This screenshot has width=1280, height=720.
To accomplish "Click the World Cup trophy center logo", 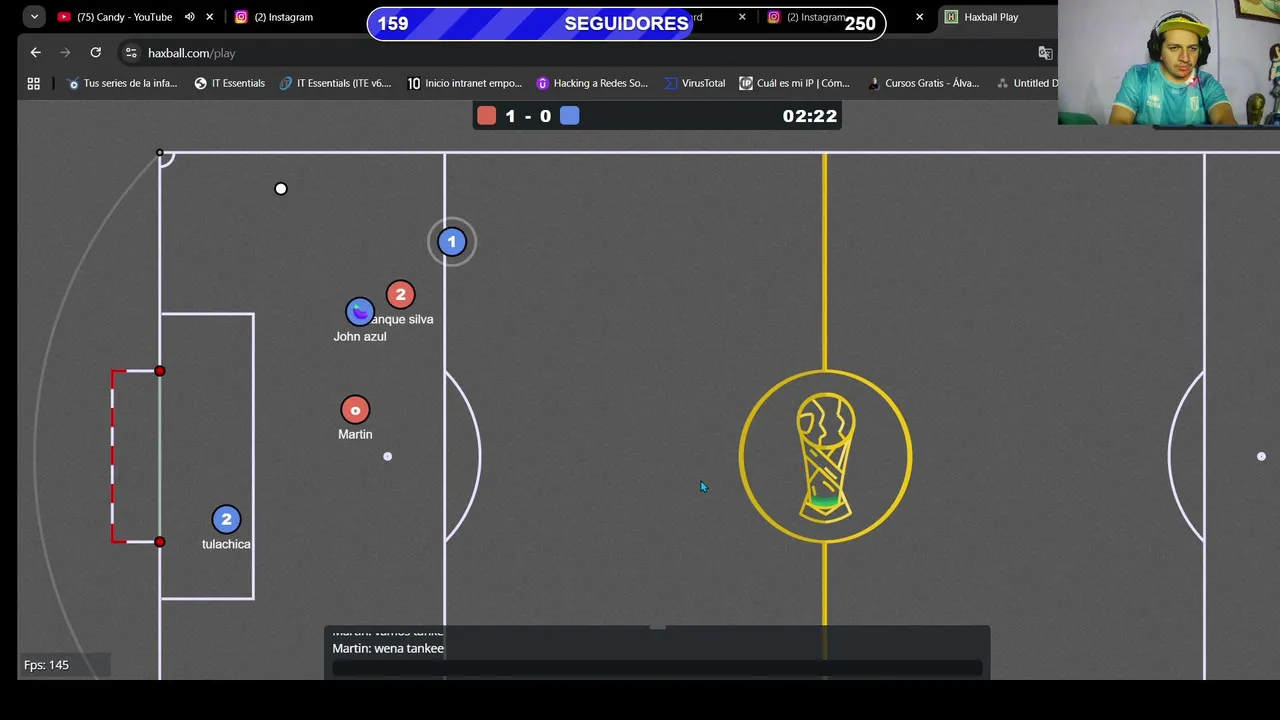I will [825, 457].
